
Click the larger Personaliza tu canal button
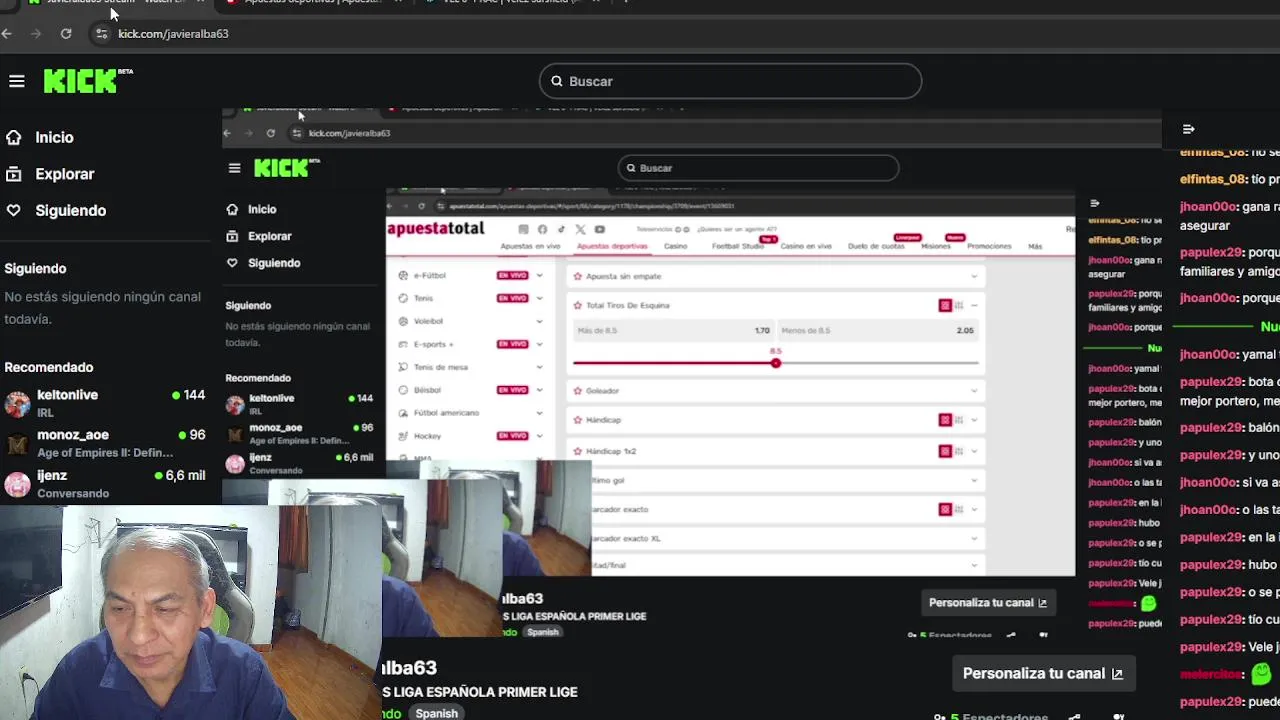pyautogui.click(x=1043, y=674)
